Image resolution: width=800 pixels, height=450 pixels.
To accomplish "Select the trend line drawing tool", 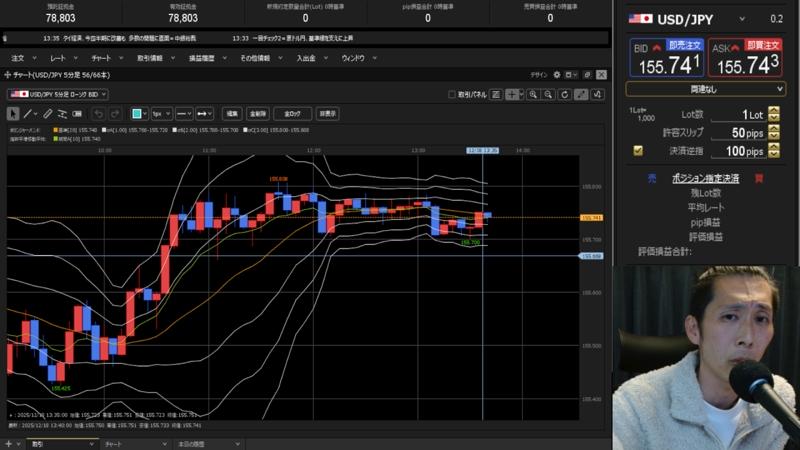I will click(26, 113).
